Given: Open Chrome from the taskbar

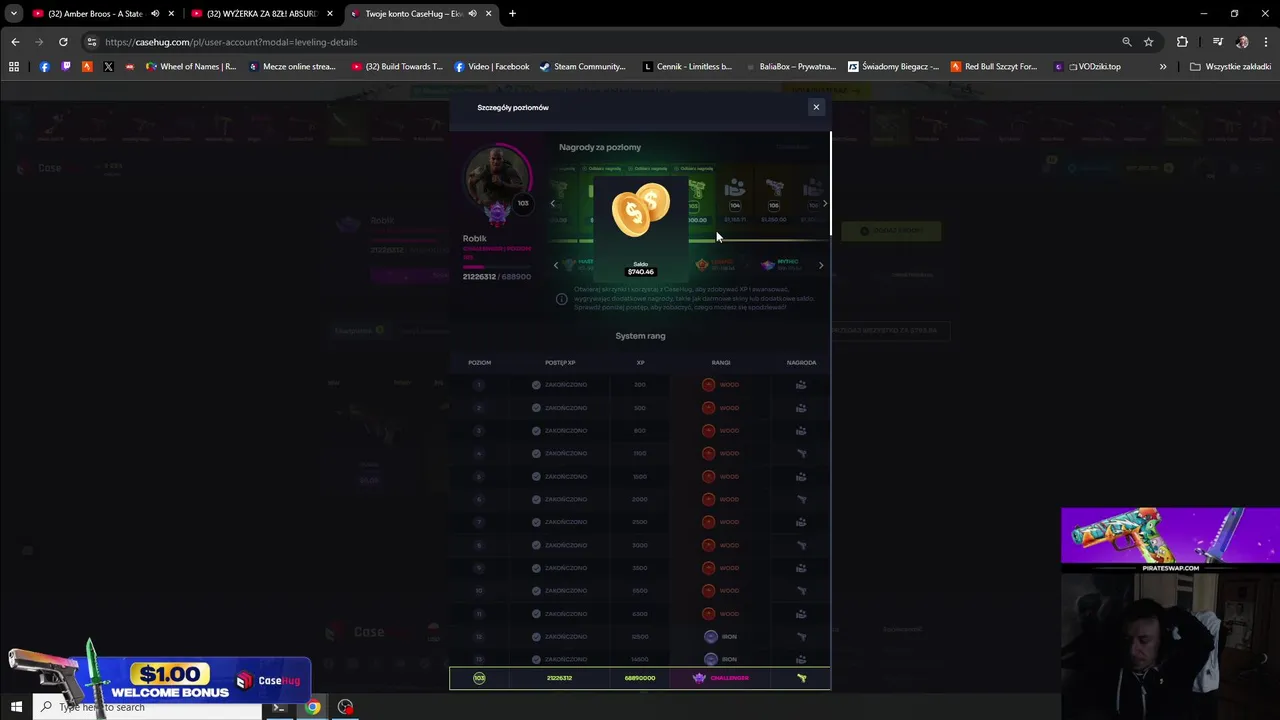Looking at the screenshot, I should pyautogui.click(x=313, y=707).
